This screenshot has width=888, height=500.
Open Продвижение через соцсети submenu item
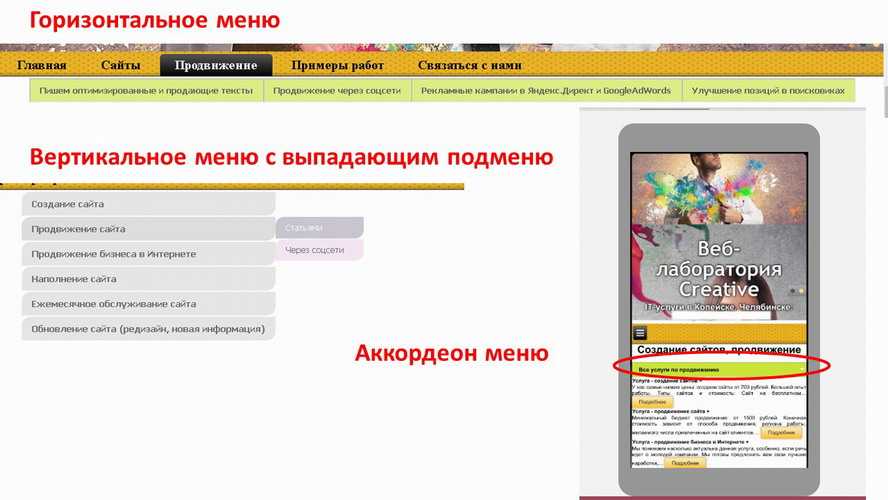coord(337,91)
